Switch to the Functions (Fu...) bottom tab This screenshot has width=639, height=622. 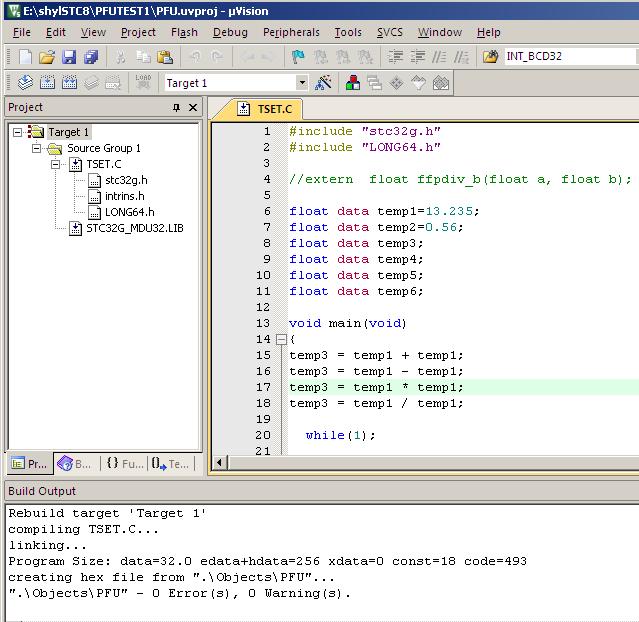click(124, 464)
